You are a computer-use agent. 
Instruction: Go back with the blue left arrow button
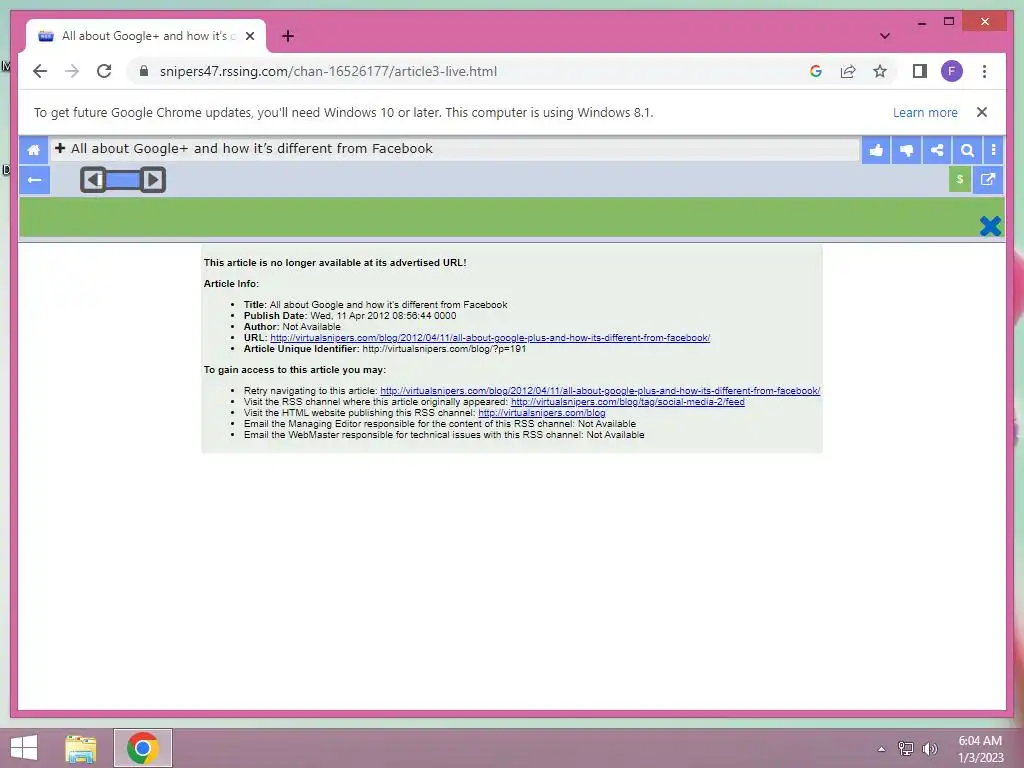(x=35, y=180)
